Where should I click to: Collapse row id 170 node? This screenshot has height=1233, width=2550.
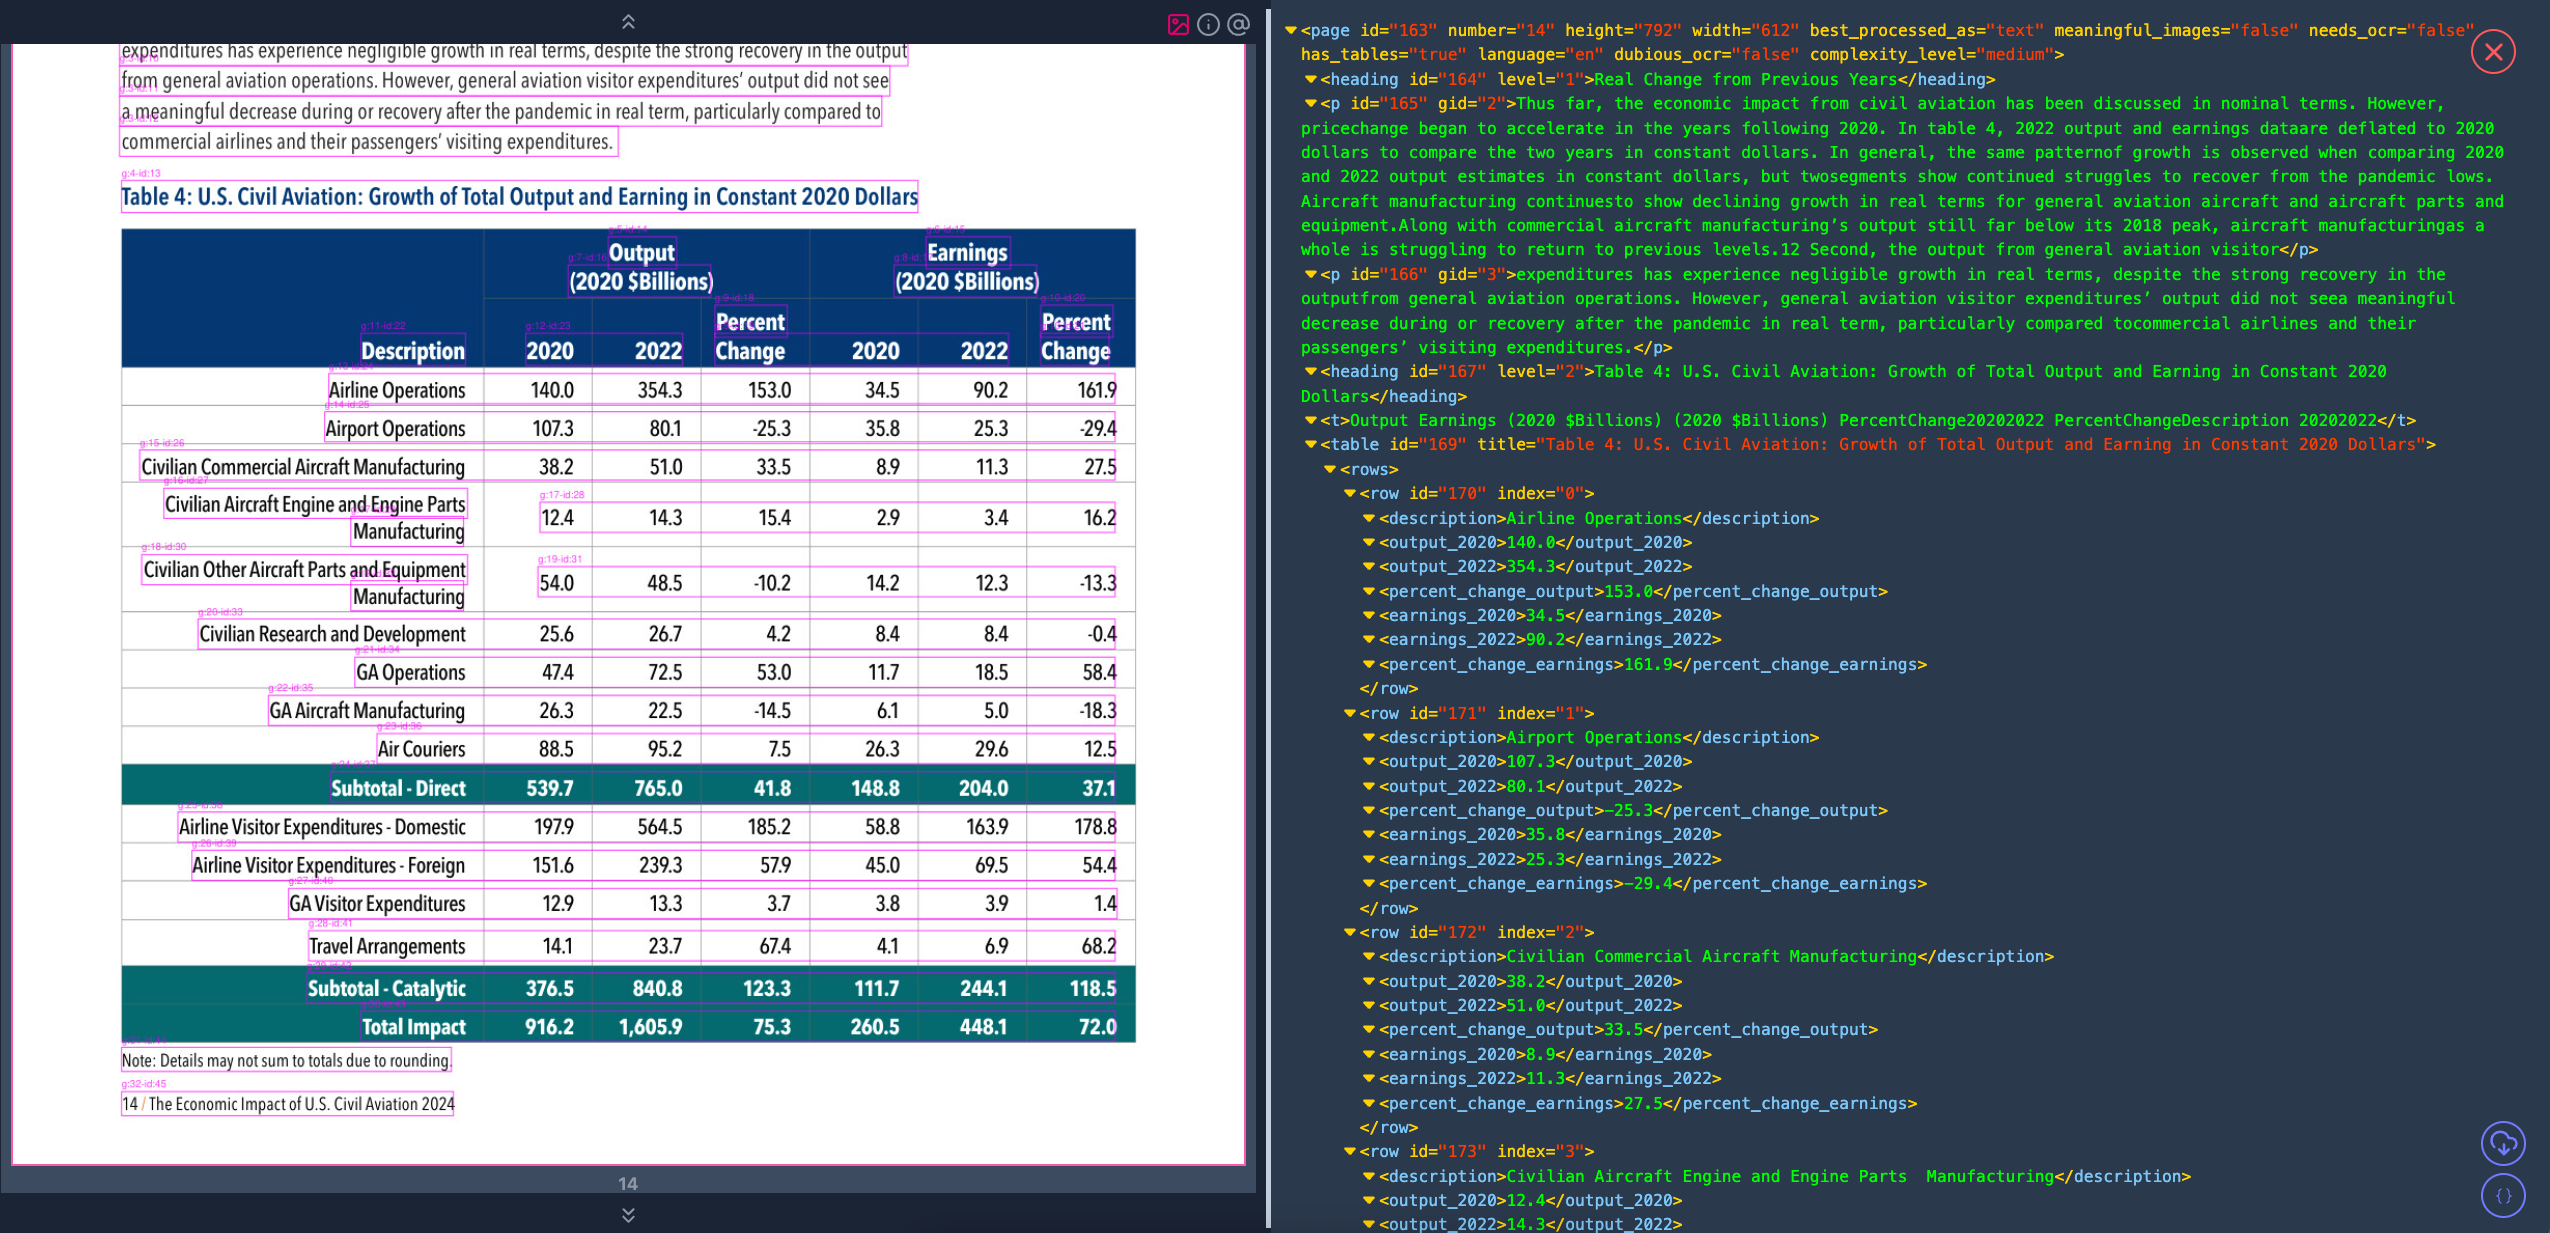(x=1349, y=494)
